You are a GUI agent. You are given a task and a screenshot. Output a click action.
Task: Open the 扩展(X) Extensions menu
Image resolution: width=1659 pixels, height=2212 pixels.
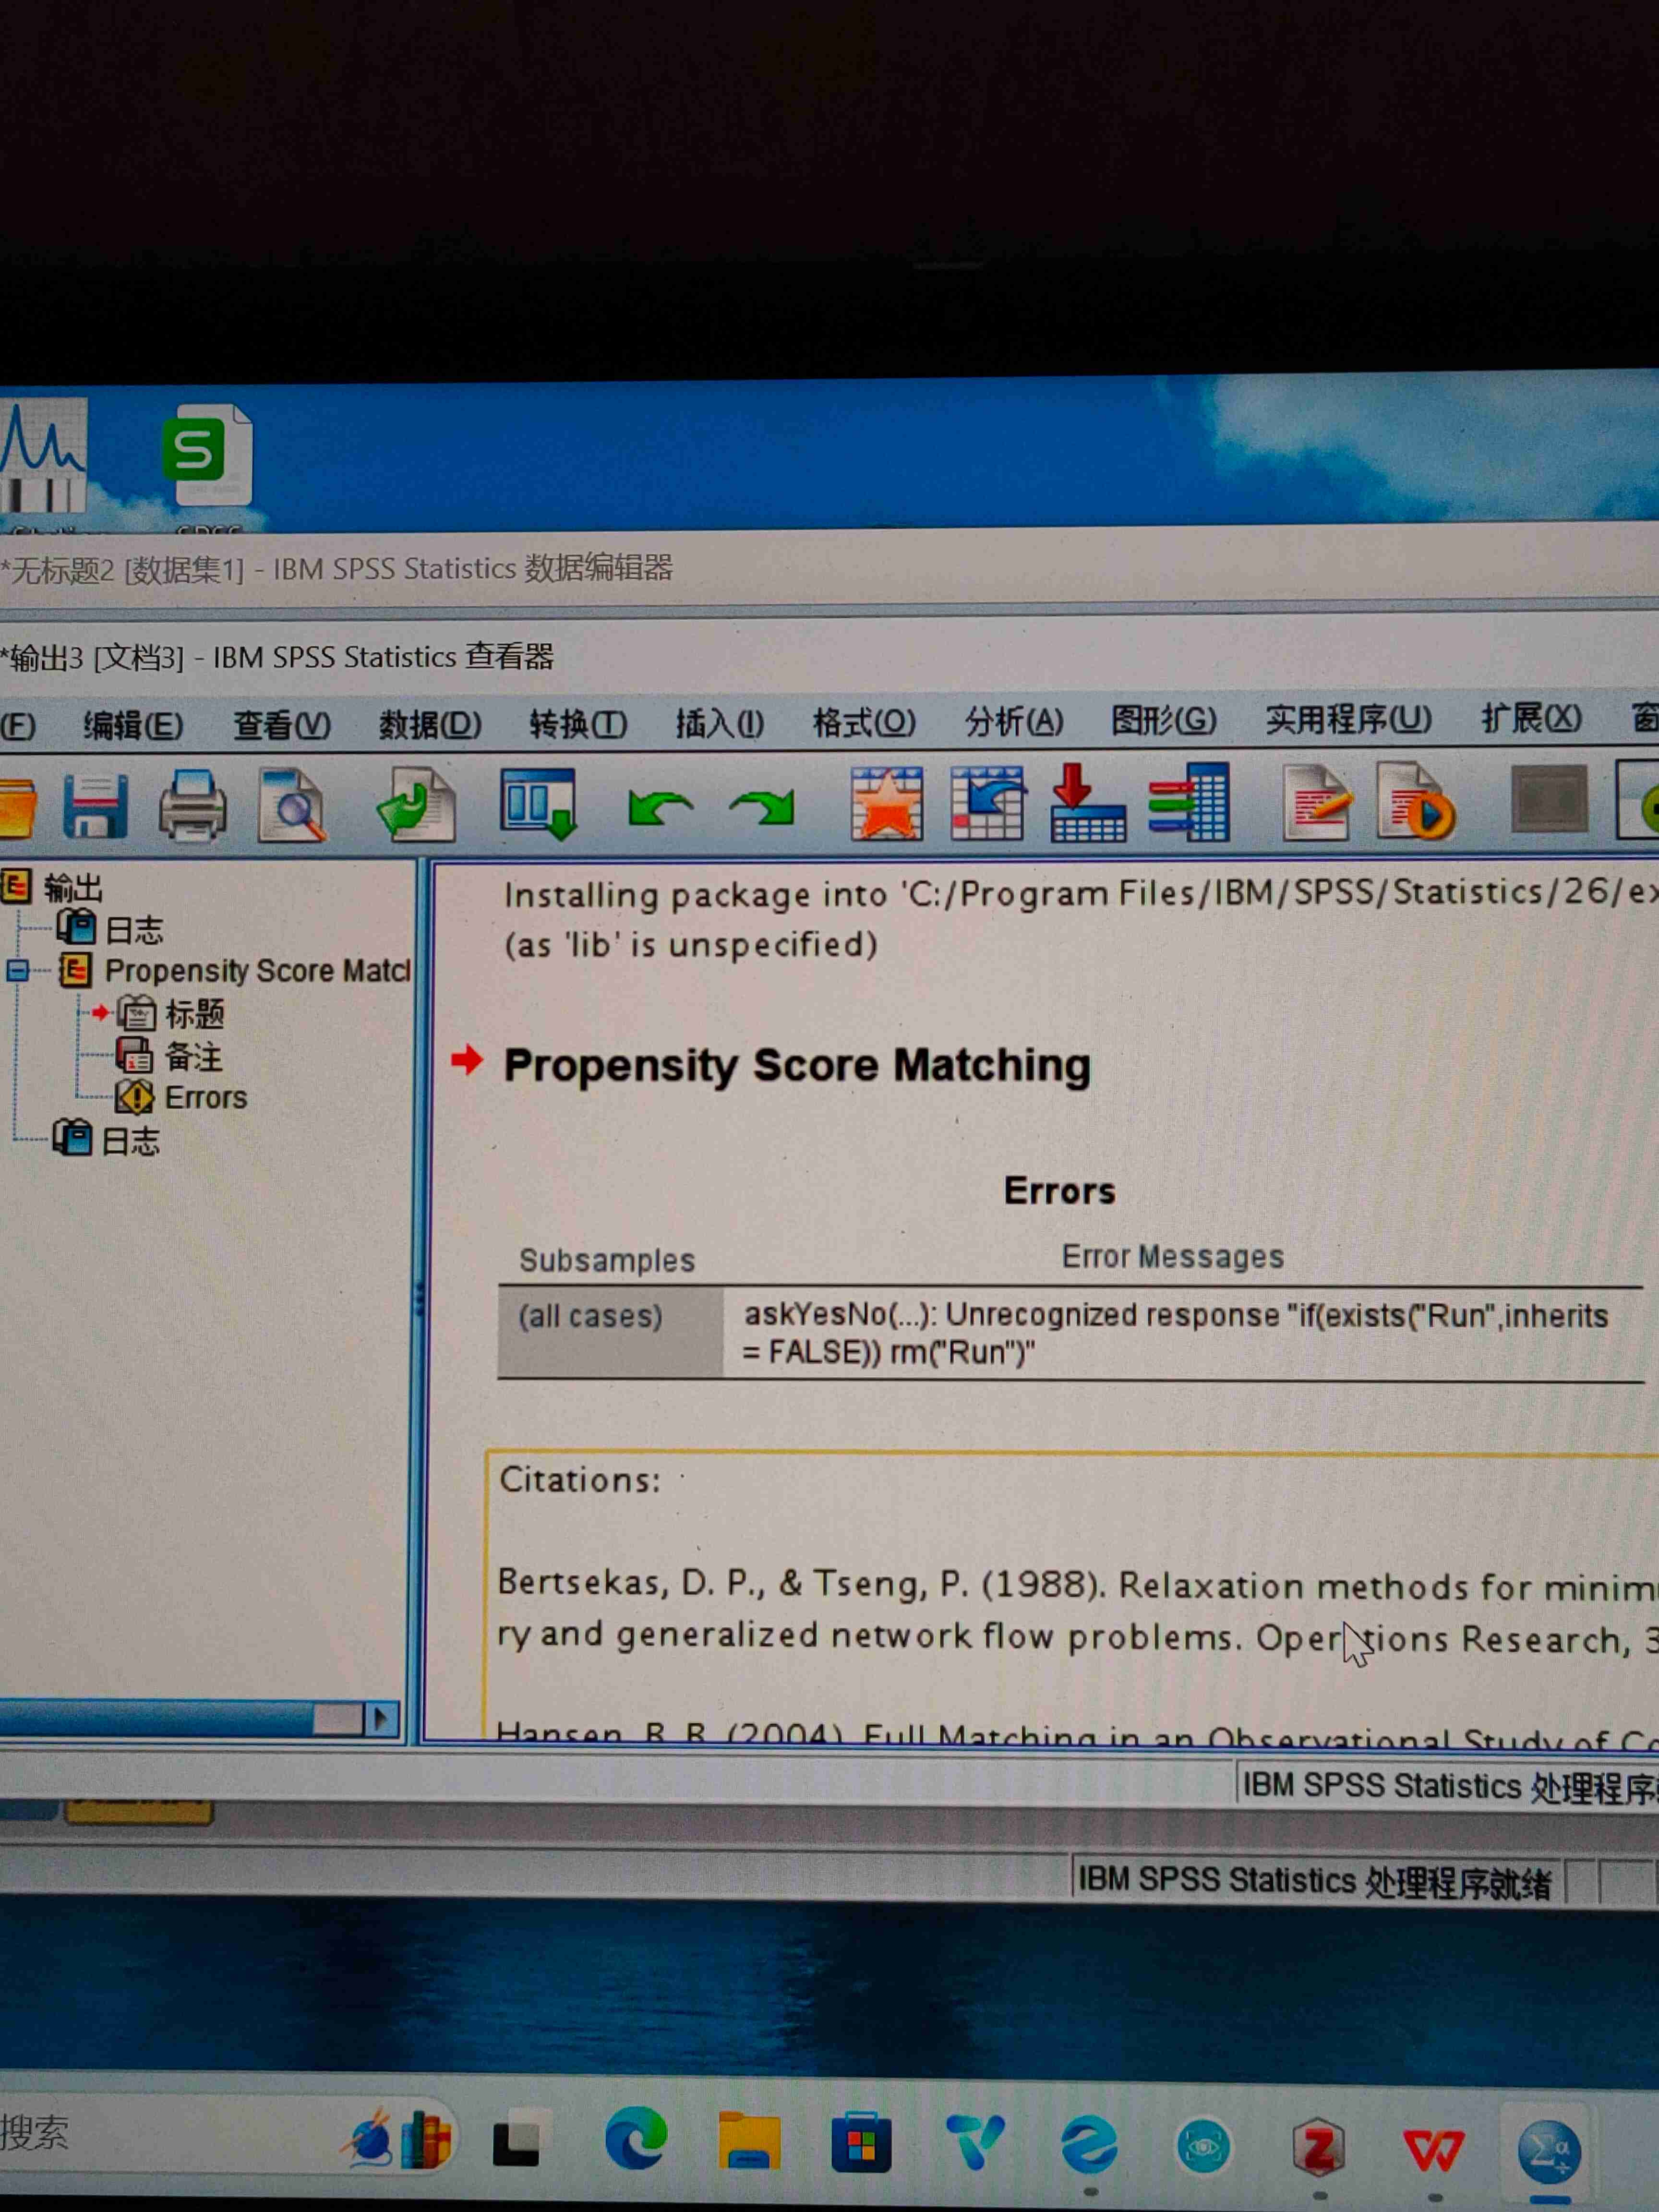pos(1530,718)
